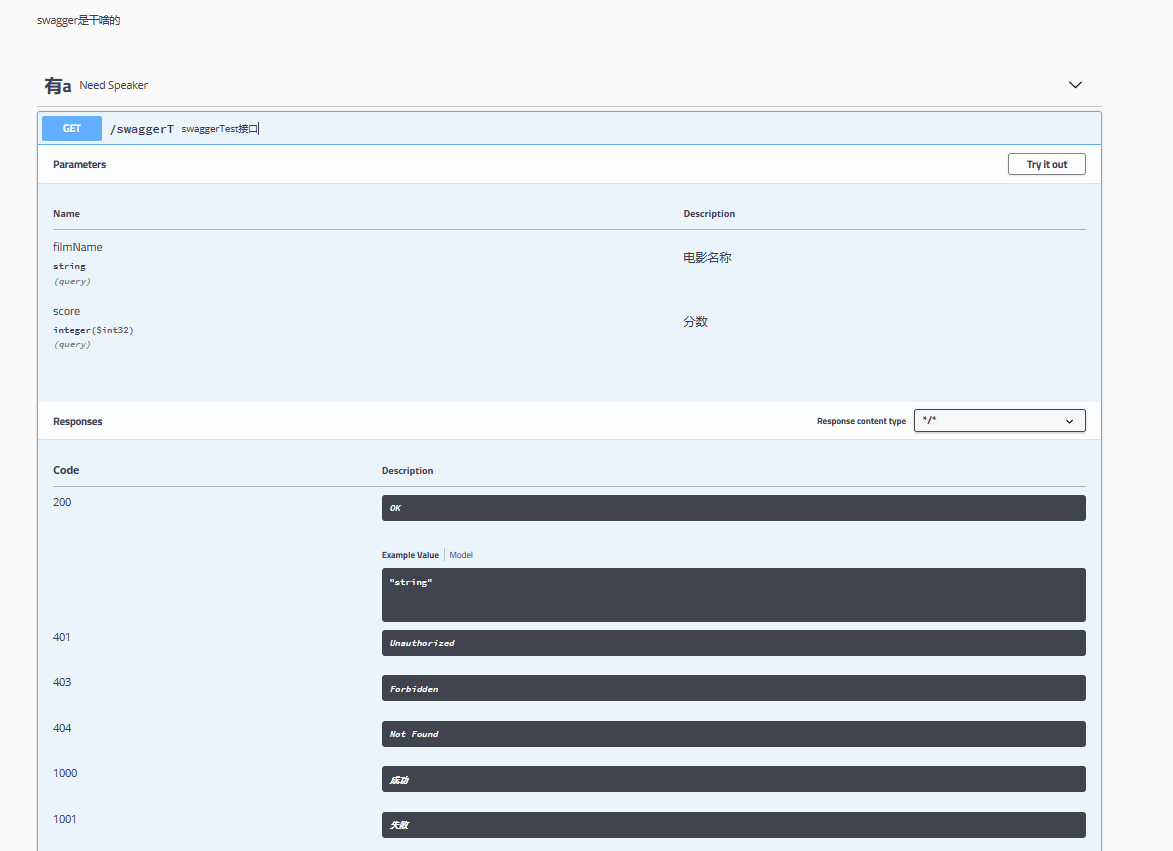
Task: Click the OK response description bar
Action: click(x=733, y=508)
